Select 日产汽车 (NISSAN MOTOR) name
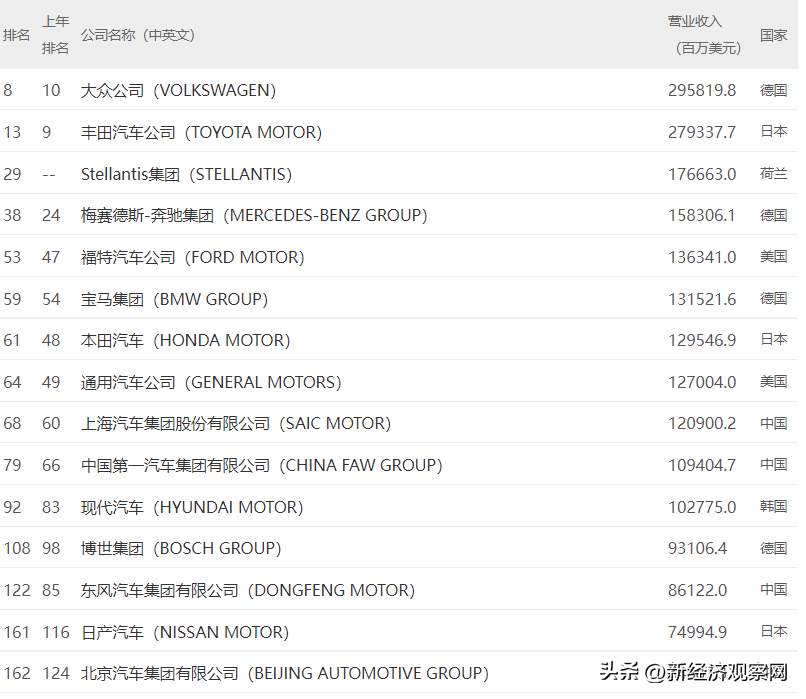Image resolution: width=806 pixels, height=699 pixels. click(185, 633)
